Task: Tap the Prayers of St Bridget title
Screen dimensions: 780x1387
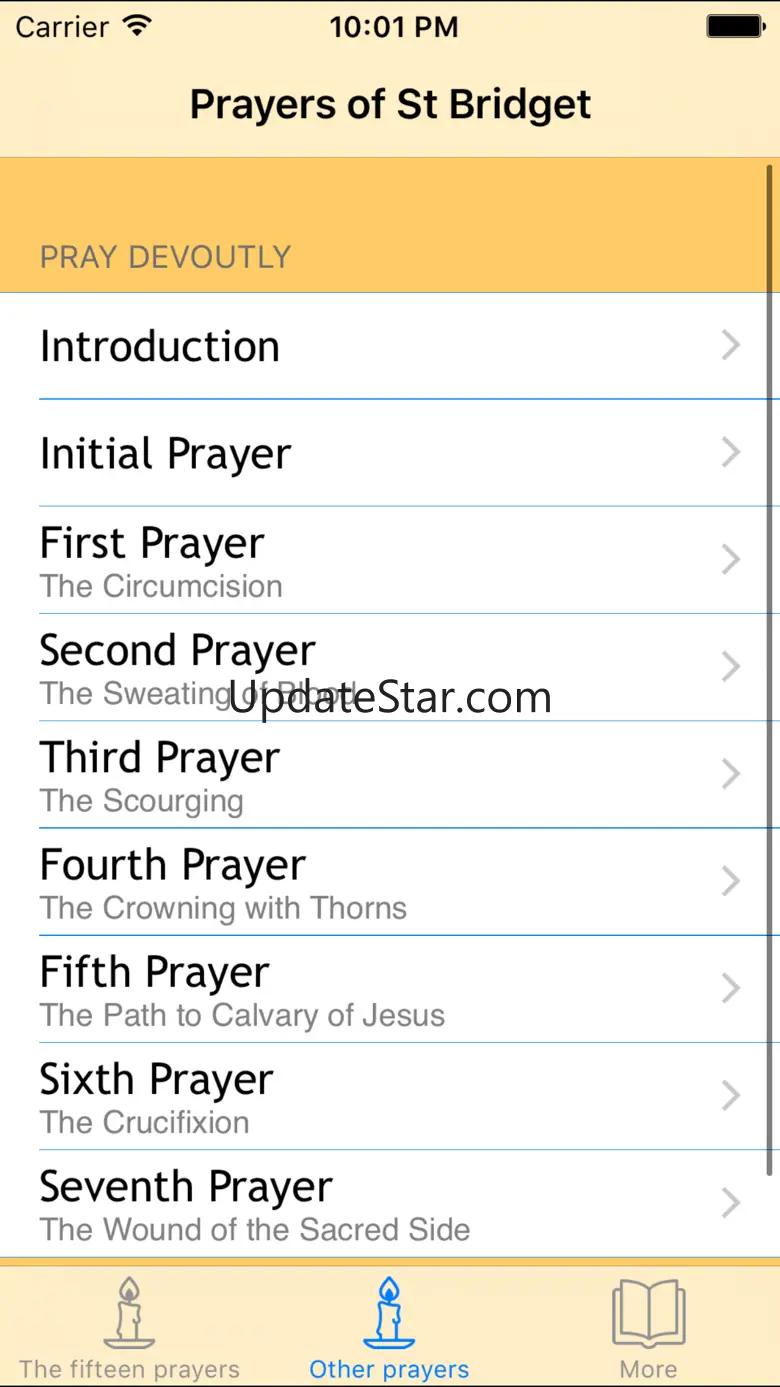Action: coord(390,104)
